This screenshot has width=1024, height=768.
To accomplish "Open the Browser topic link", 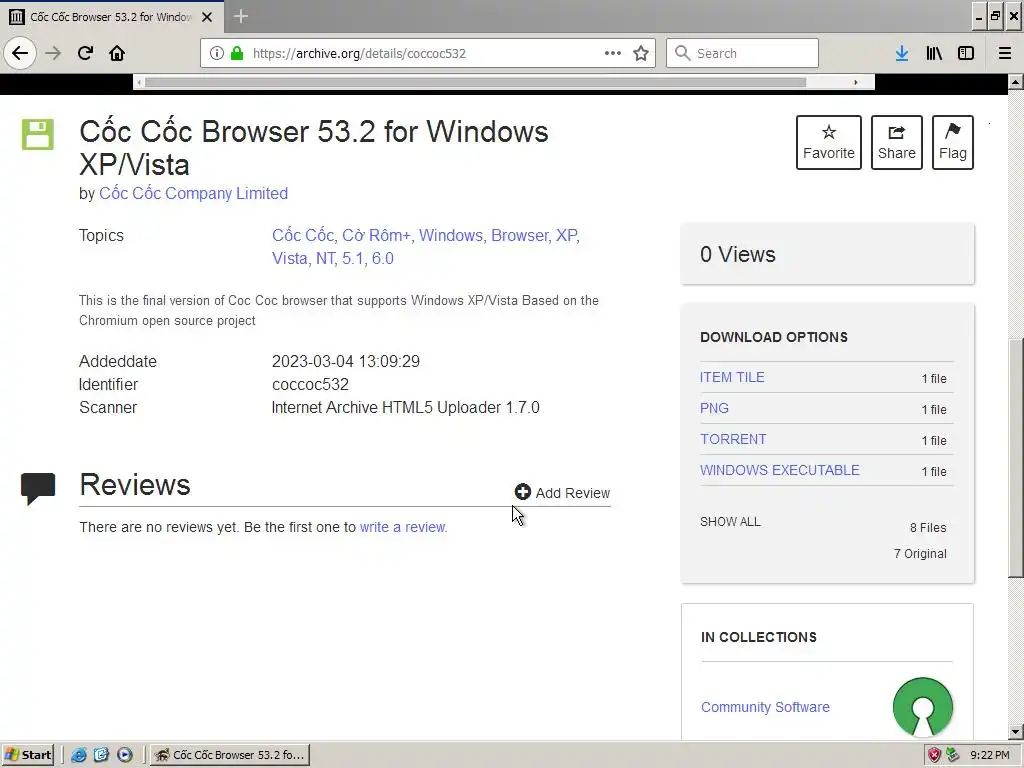I will click(x=519, y=235).
